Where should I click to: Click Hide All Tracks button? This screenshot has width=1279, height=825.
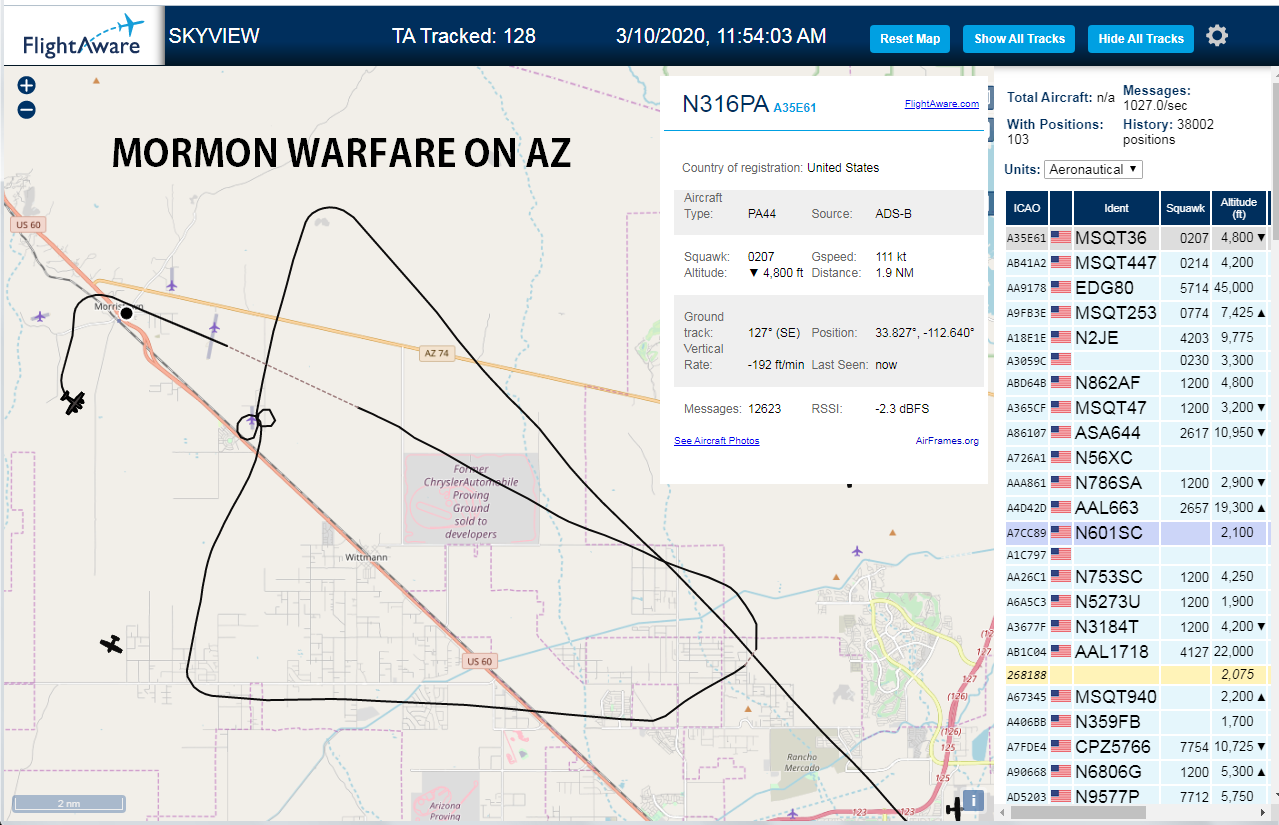tap(1140, 39)
